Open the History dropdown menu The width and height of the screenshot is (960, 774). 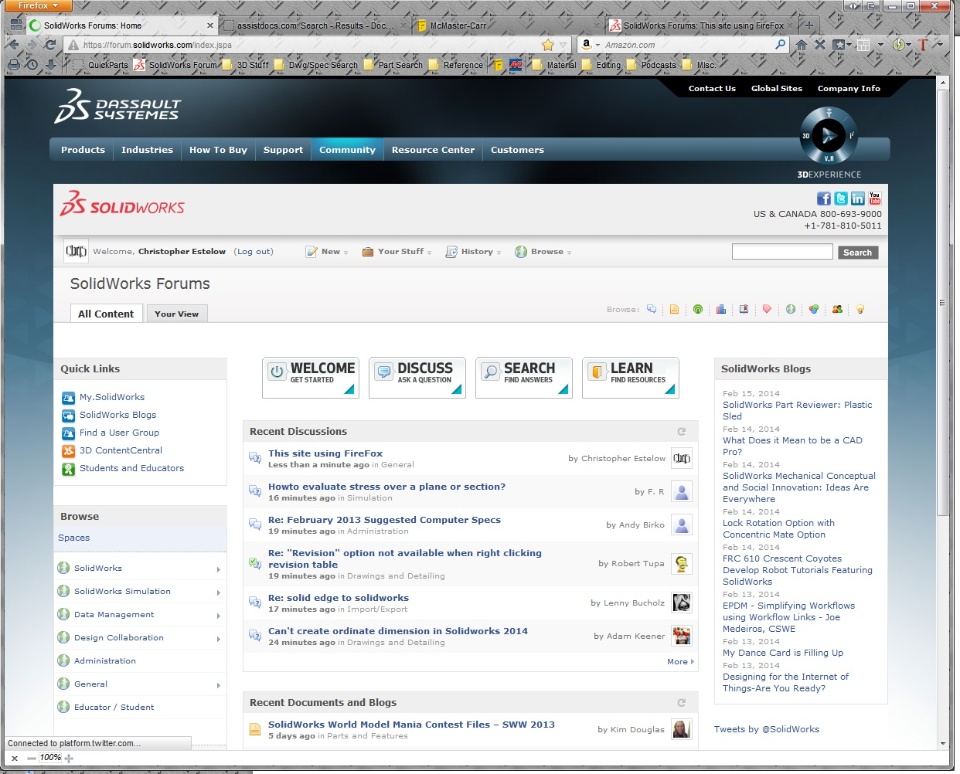473,252
